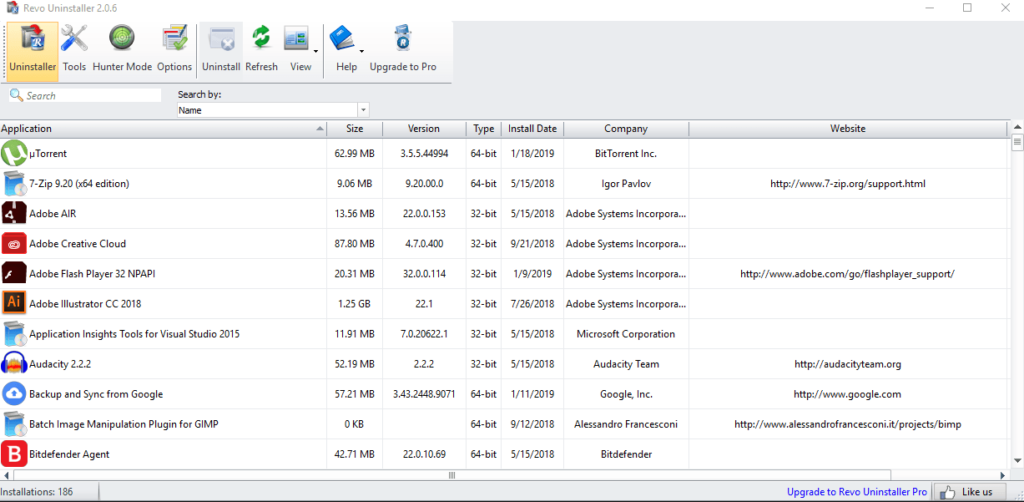Sort by the Install Date column header
The height and width of the screenshot is (502, 1024).
(x=532, y=129)
